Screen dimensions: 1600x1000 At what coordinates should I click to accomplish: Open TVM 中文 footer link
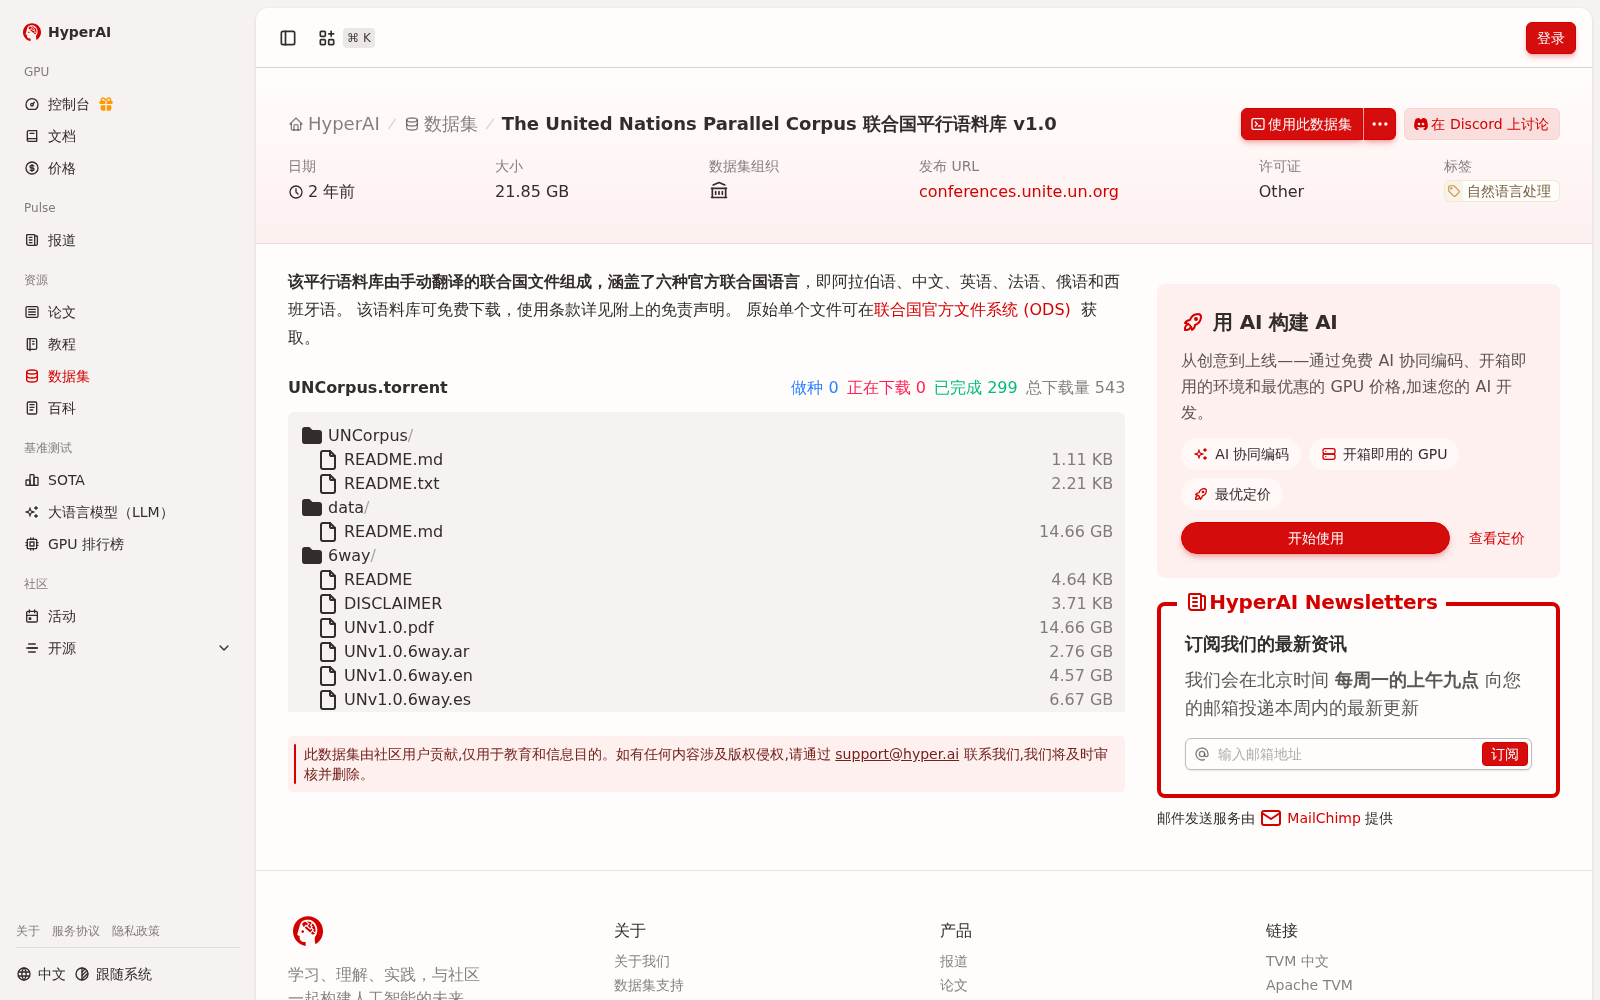[x=1297, y=961]
